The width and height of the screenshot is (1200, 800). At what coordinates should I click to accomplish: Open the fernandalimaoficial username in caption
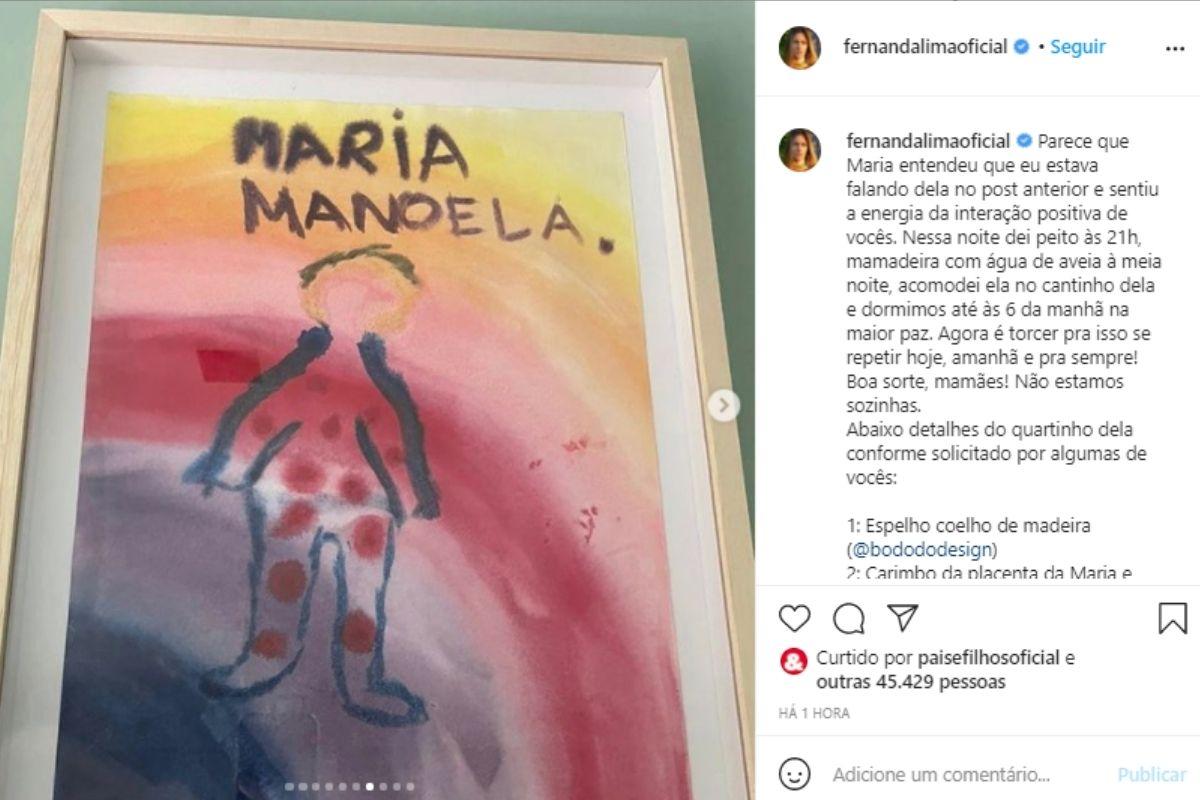point(928,141)
